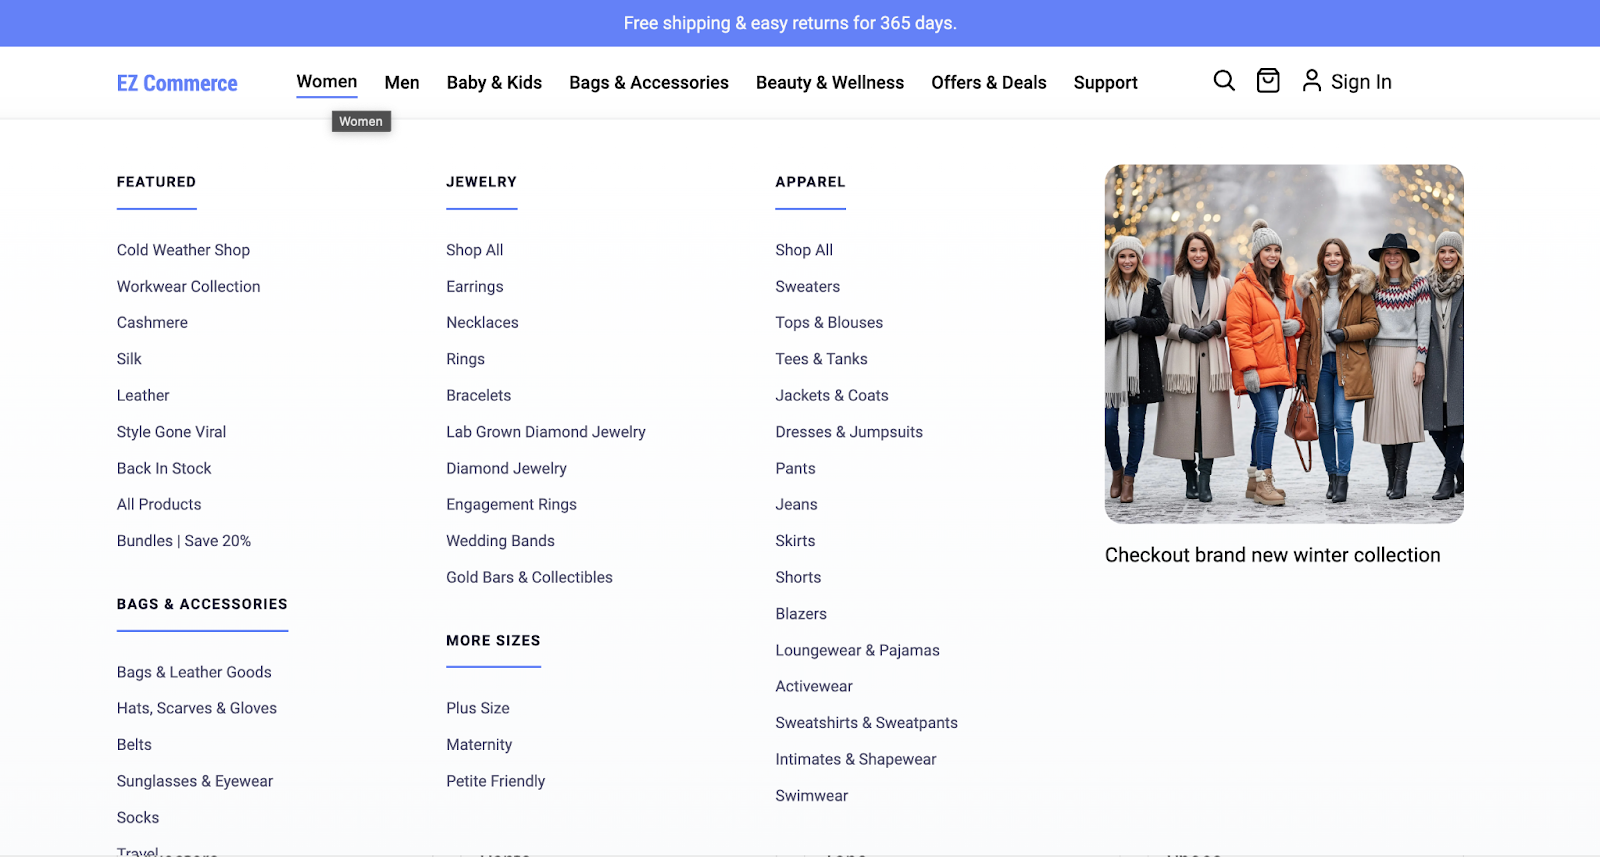Open the search icon in header
Image resolution: width=1600 pixels, height=857 pixels.
1224,81
